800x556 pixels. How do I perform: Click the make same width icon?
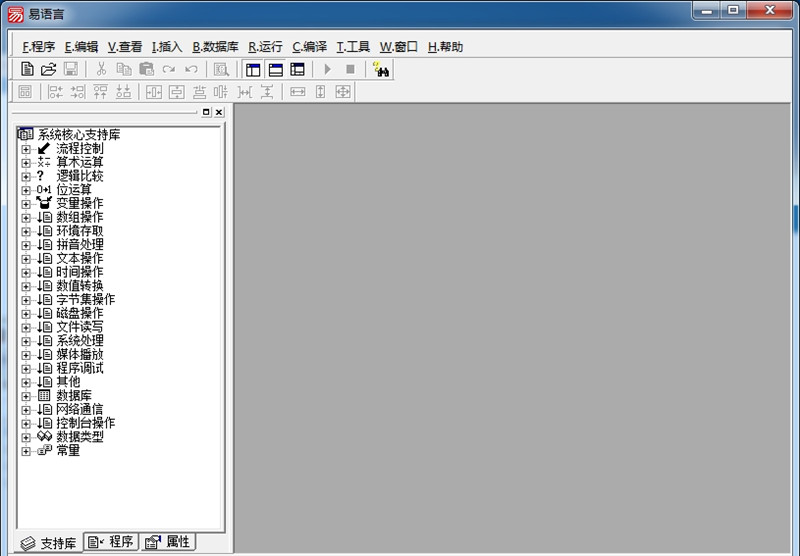tap(297, 92)
